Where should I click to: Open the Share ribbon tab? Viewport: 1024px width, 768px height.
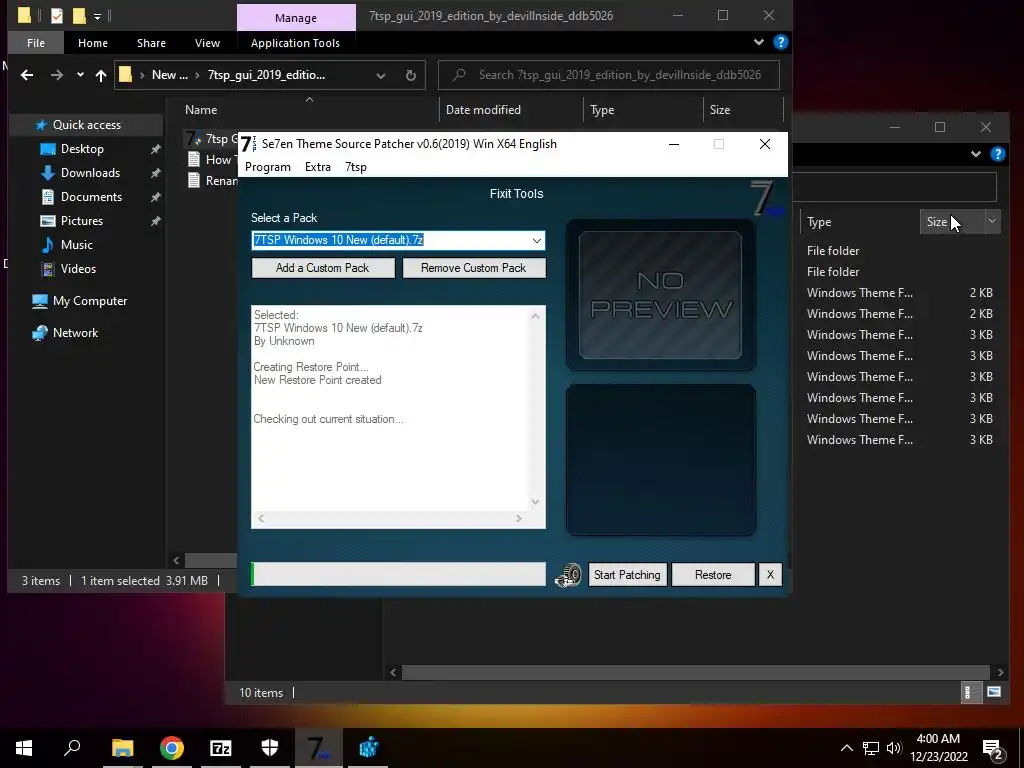152,42
